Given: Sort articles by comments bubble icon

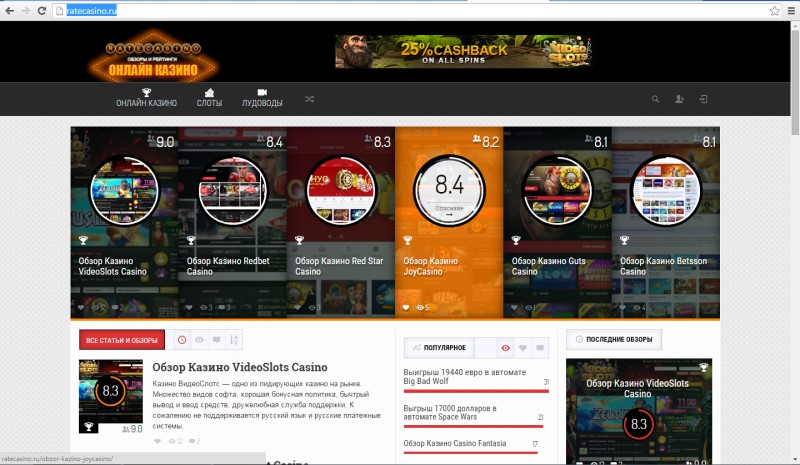Looking at the screenshot, I should pyautogui.click(x=216, y=340).
